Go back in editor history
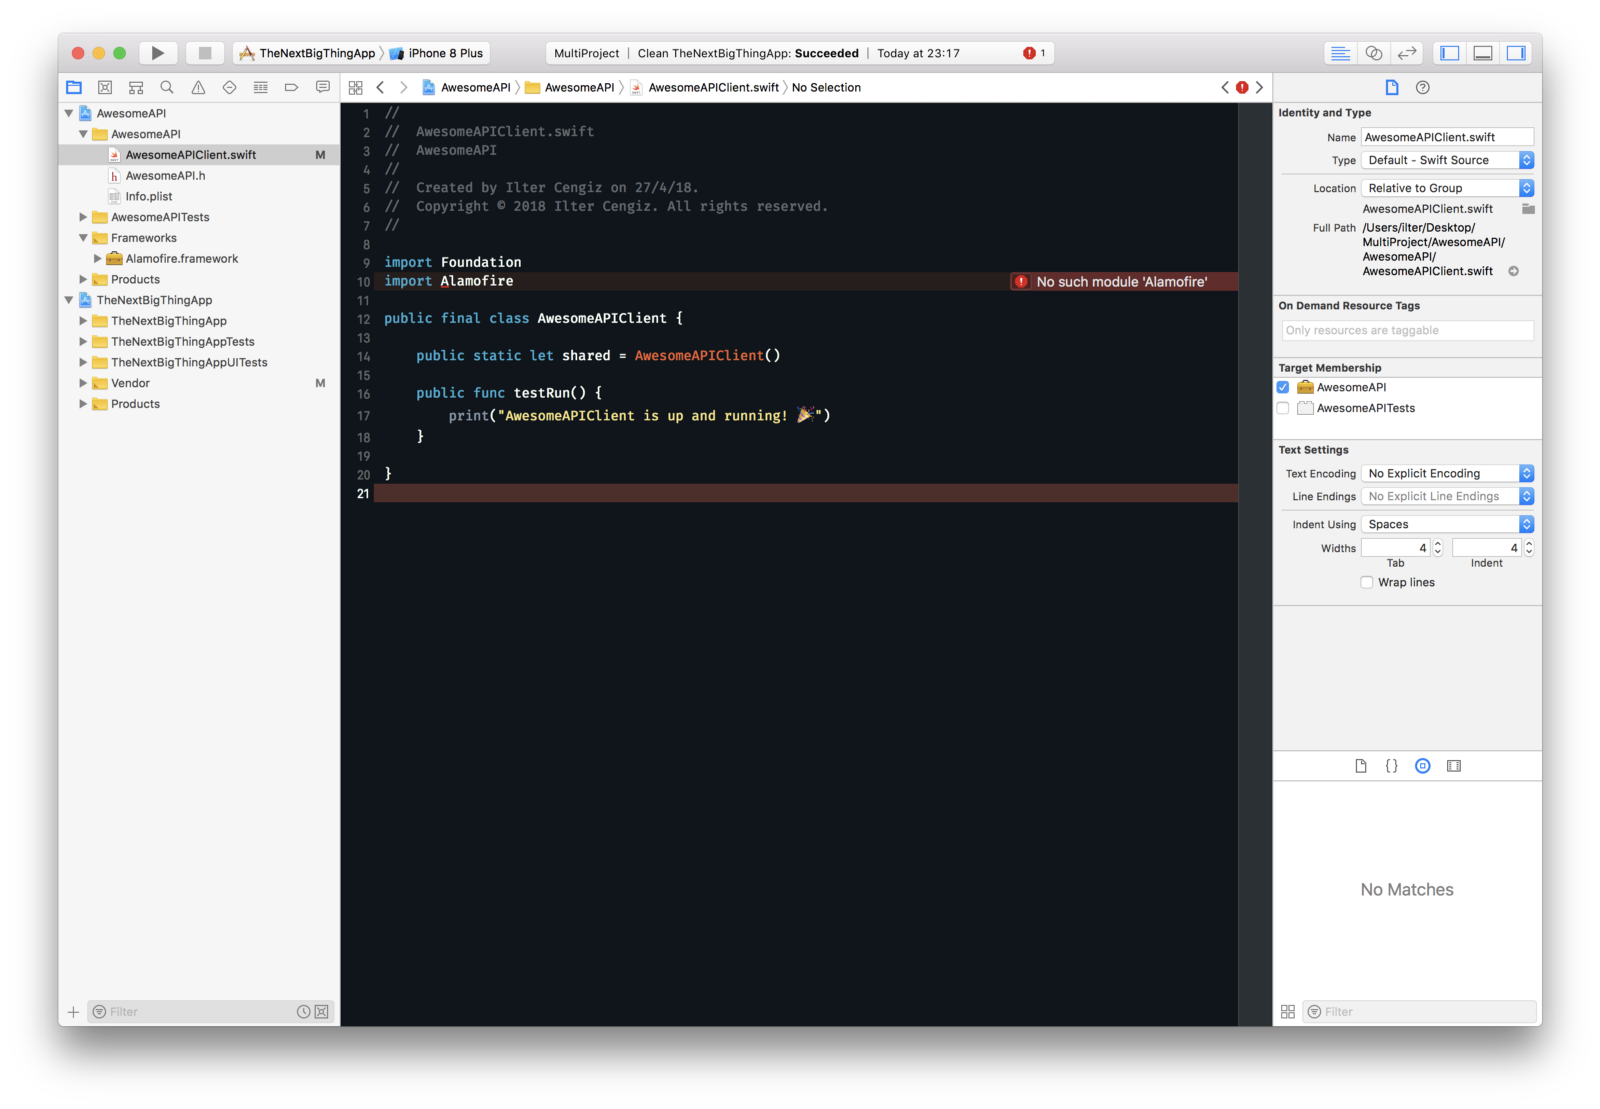This screenshot has width=1600, height=1109. [380, 87]
